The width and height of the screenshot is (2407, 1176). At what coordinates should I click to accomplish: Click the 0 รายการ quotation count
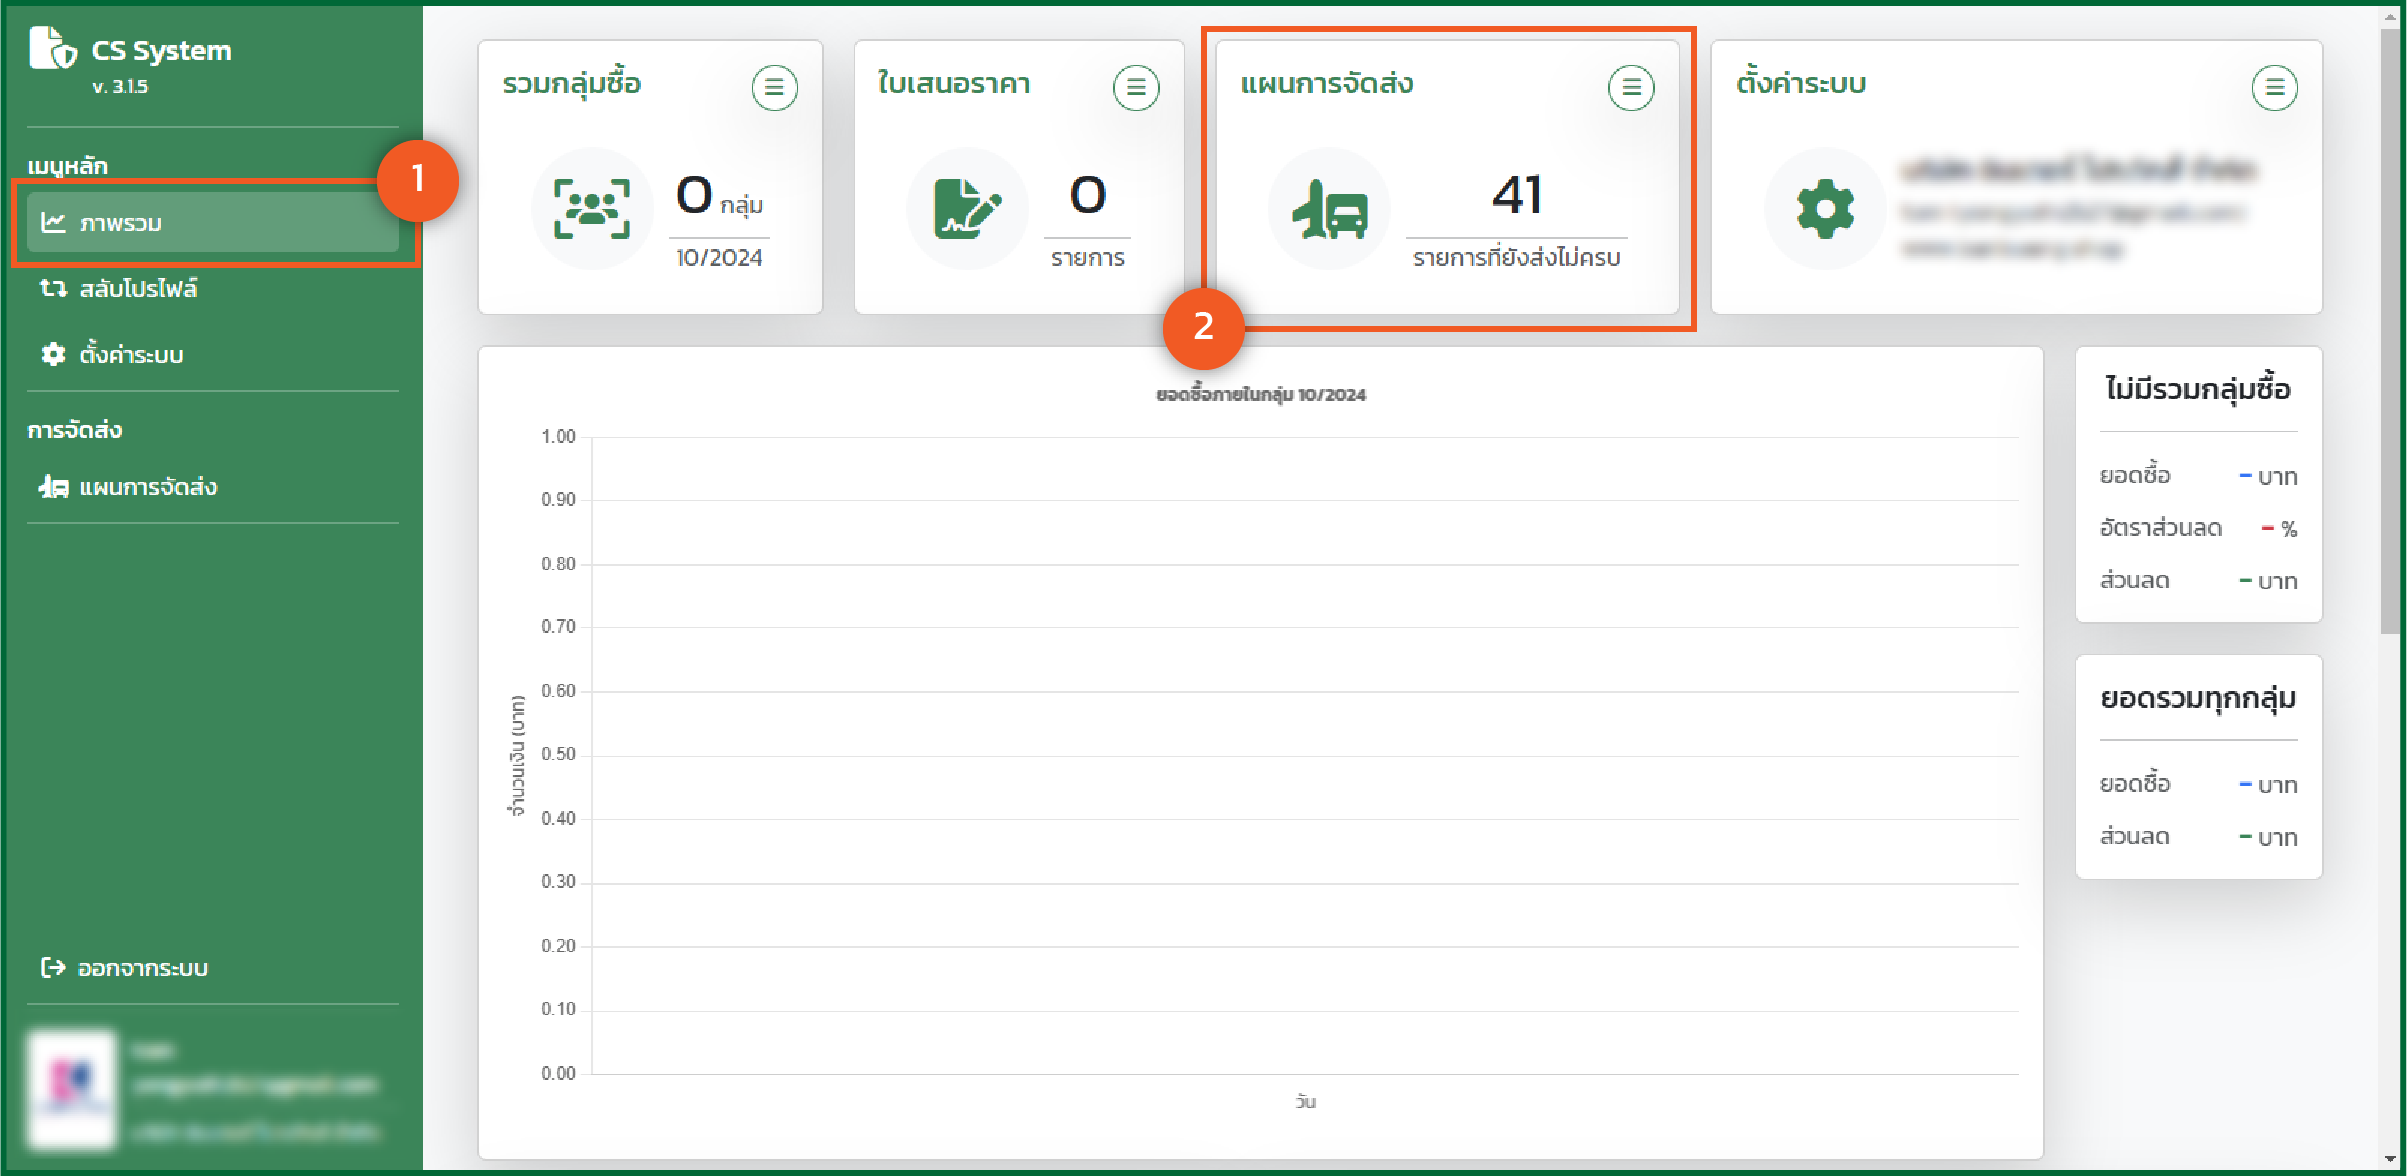1087,195
